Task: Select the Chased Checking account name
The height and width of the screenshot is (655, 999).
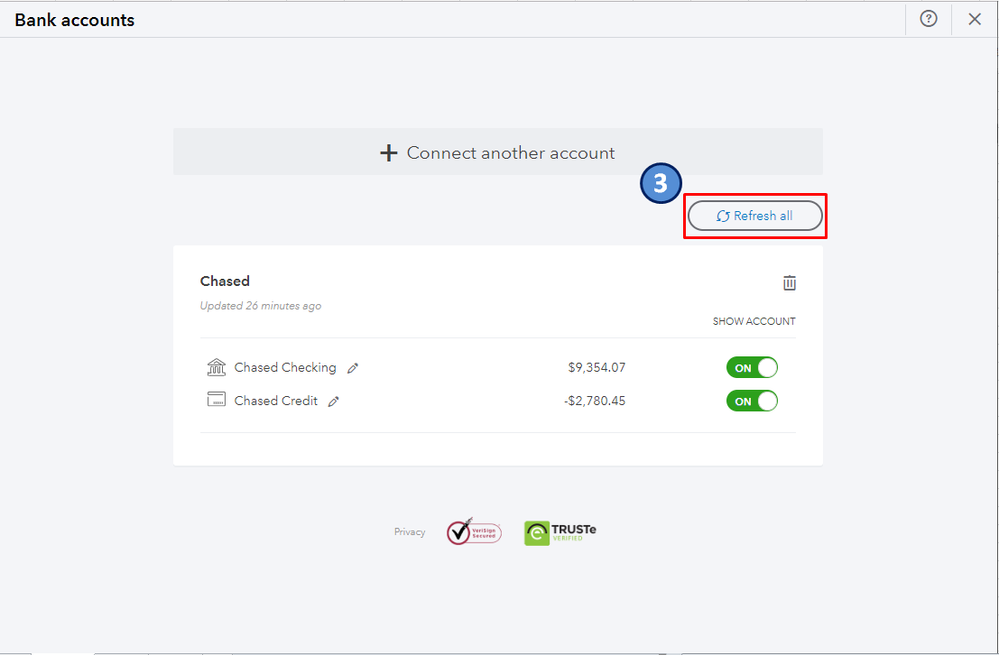Action: [x=285, y=368]
